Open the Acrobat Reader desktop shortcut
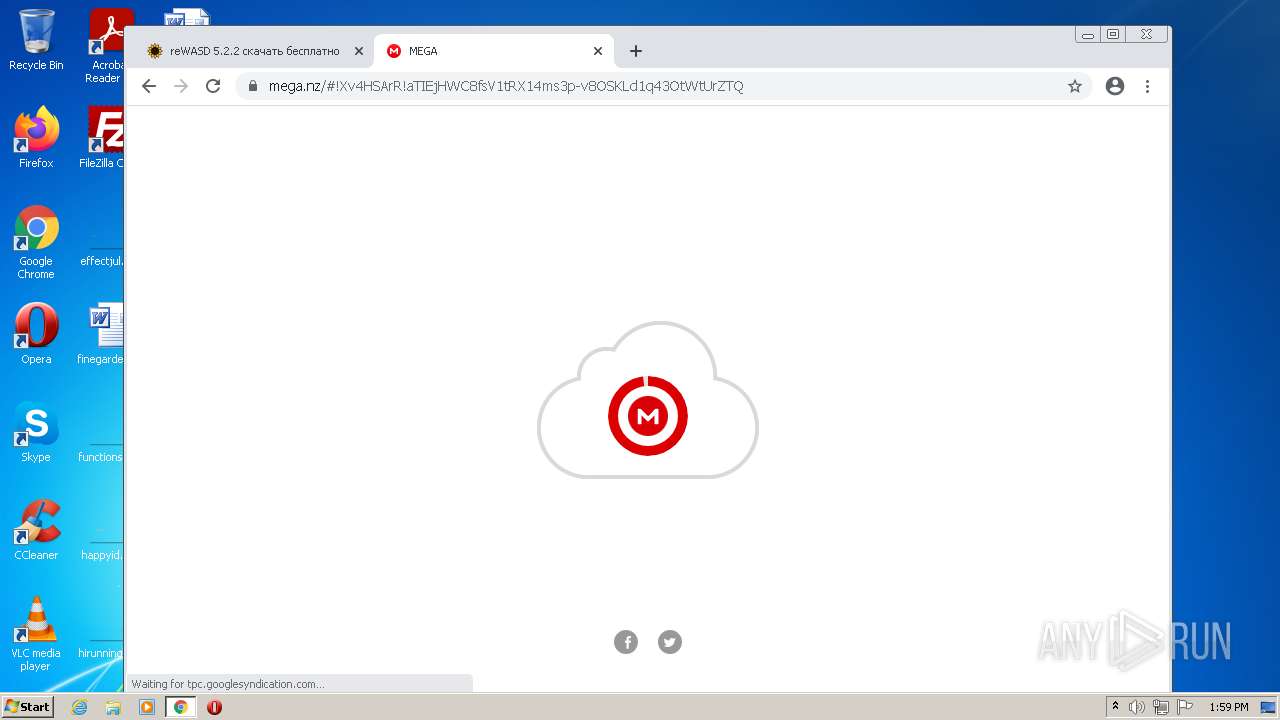Image resolution: width=1280 pixels, height=720 pixels. tap(106, 45)
